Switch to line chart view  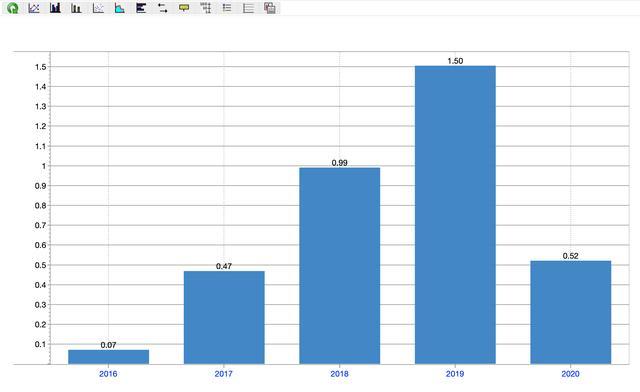[x=34, y=8]
